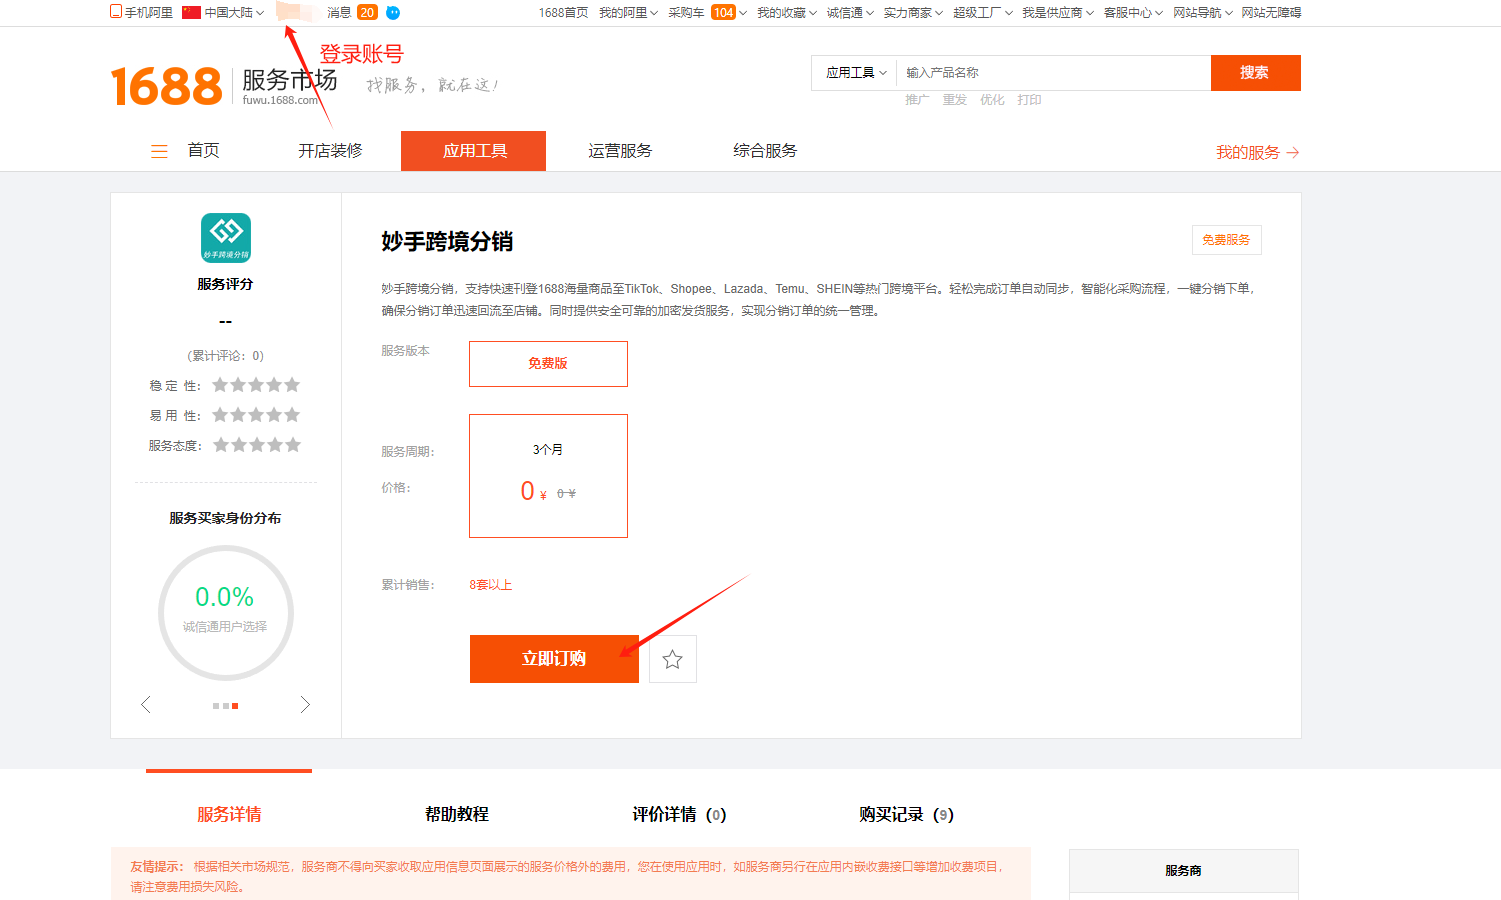Click the 1688 orange logo
Viewport: 1501px width, 900px height.
click(166, 86)
